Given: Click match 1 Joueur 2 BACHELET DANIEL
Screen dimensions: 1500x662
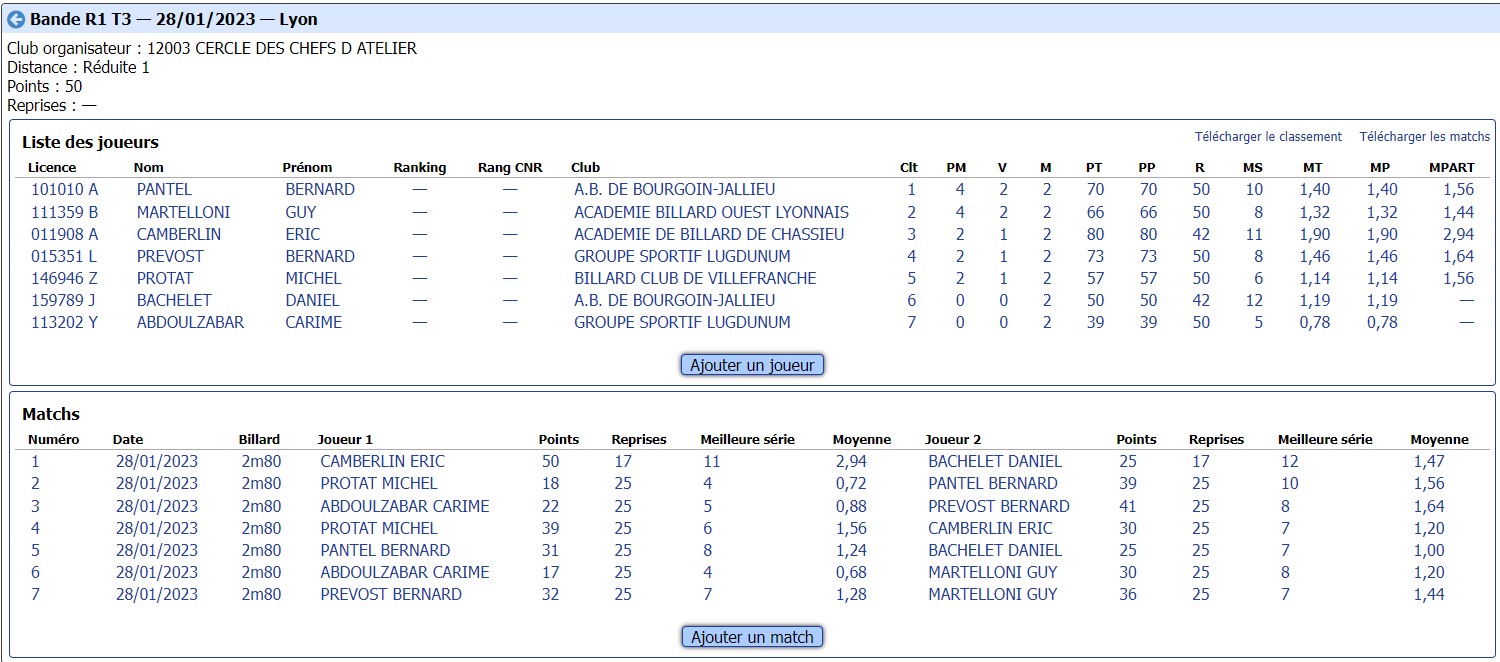Looking at the screenshot, I should pos(995,462).
